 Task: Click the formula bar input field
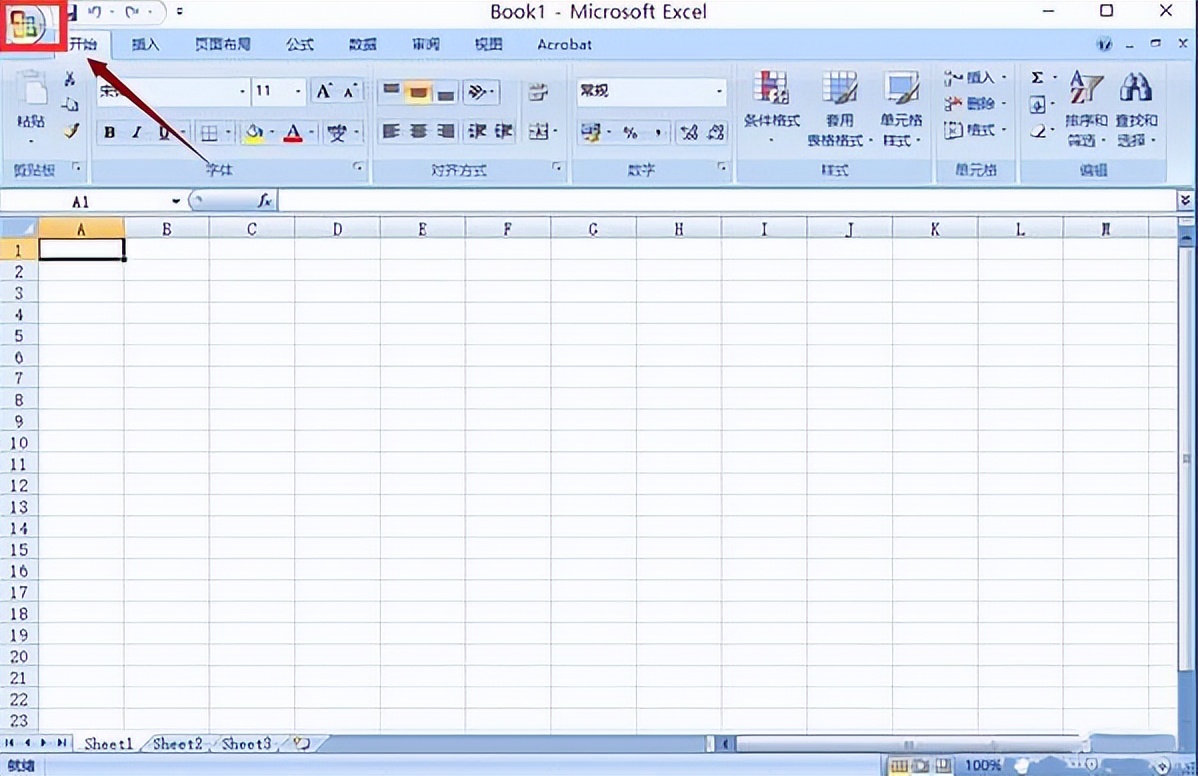[727, 201]
